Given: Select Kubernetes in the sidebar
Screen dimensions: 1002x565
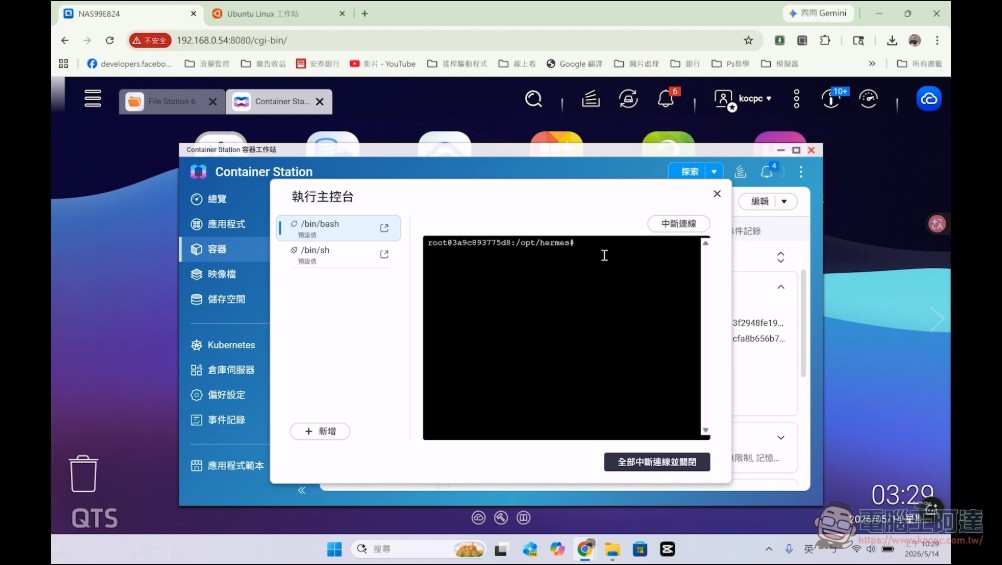Looking at the screenshot, I should (224, 344).
